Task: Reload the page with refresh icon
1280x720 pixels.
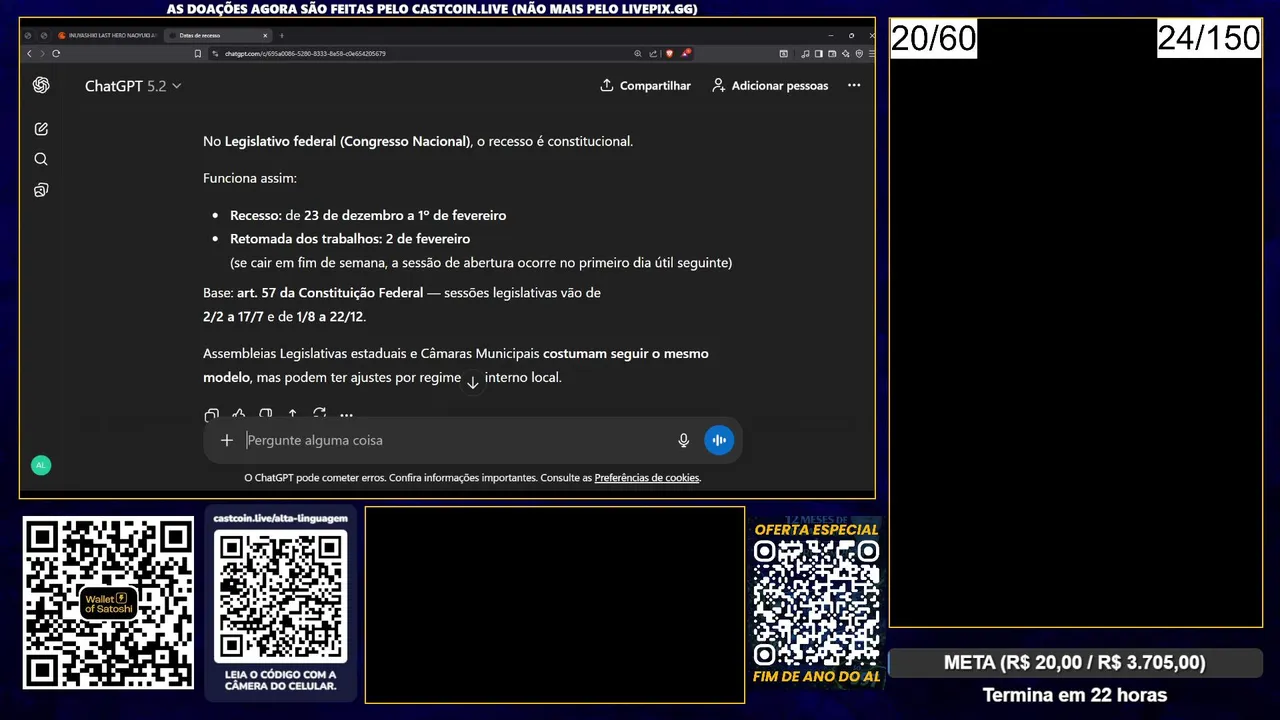Action: [56, 53]
